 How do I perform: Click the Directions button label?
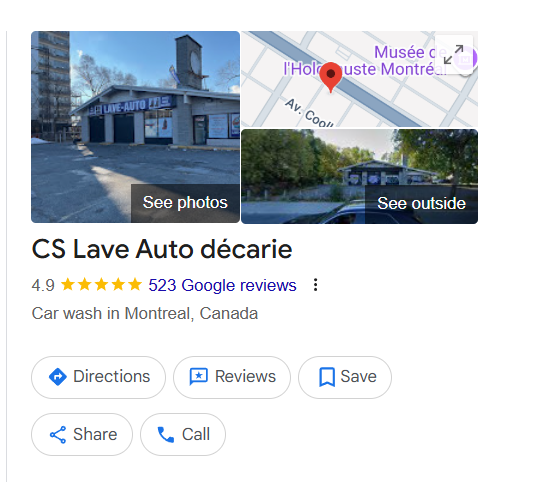pyautogui.click(x=111, y=377)
